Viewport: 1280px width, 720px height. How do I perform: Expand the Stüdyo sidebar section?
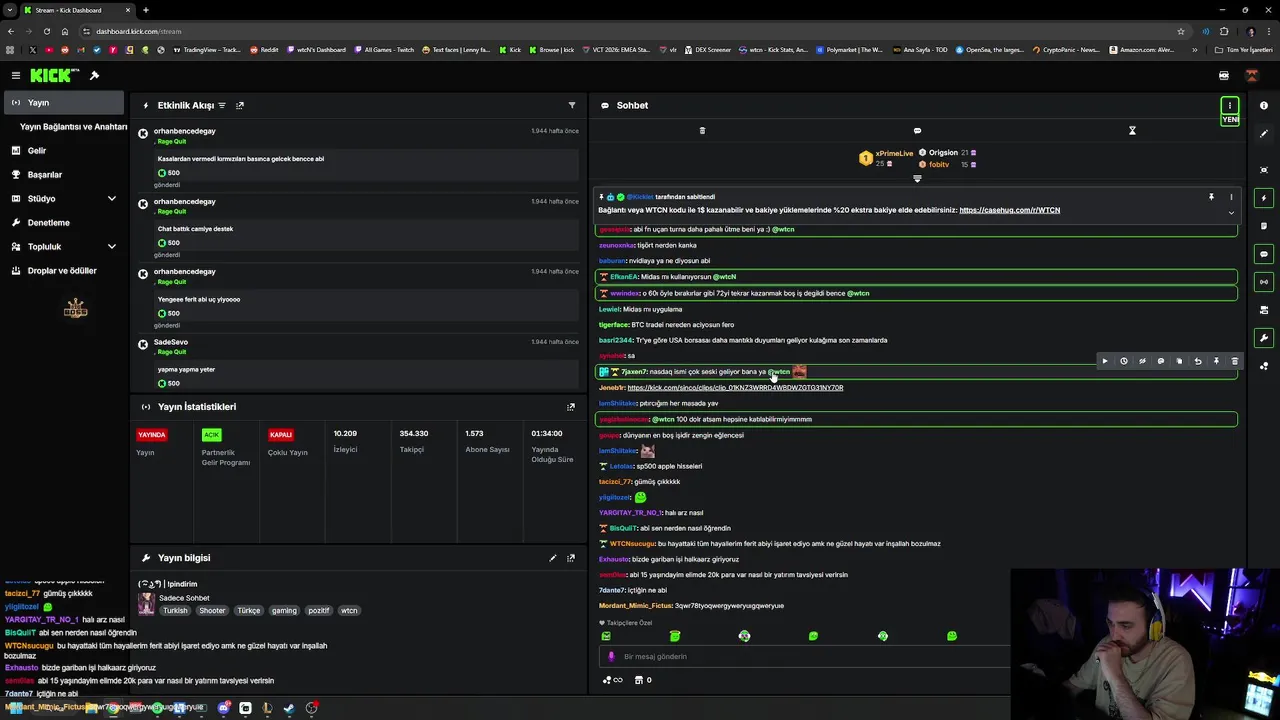click(x=111, y=199)
